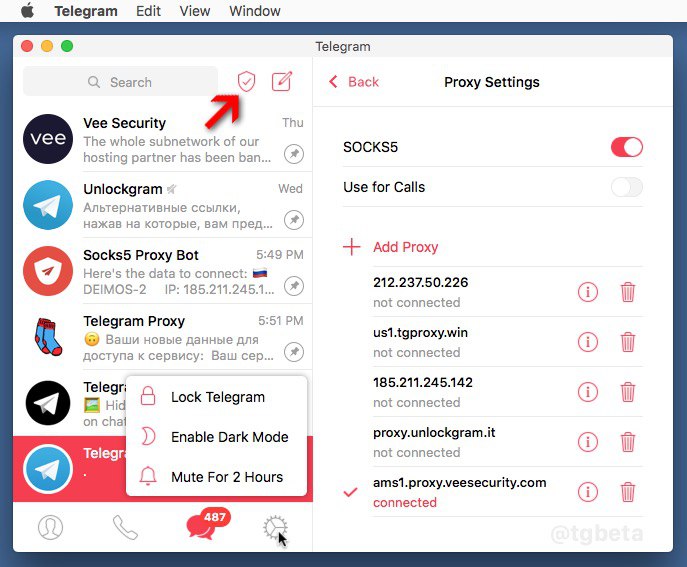Screen dimensions: 687x567
Task: Click the Vee Security avatar
Action: point(48,139)
